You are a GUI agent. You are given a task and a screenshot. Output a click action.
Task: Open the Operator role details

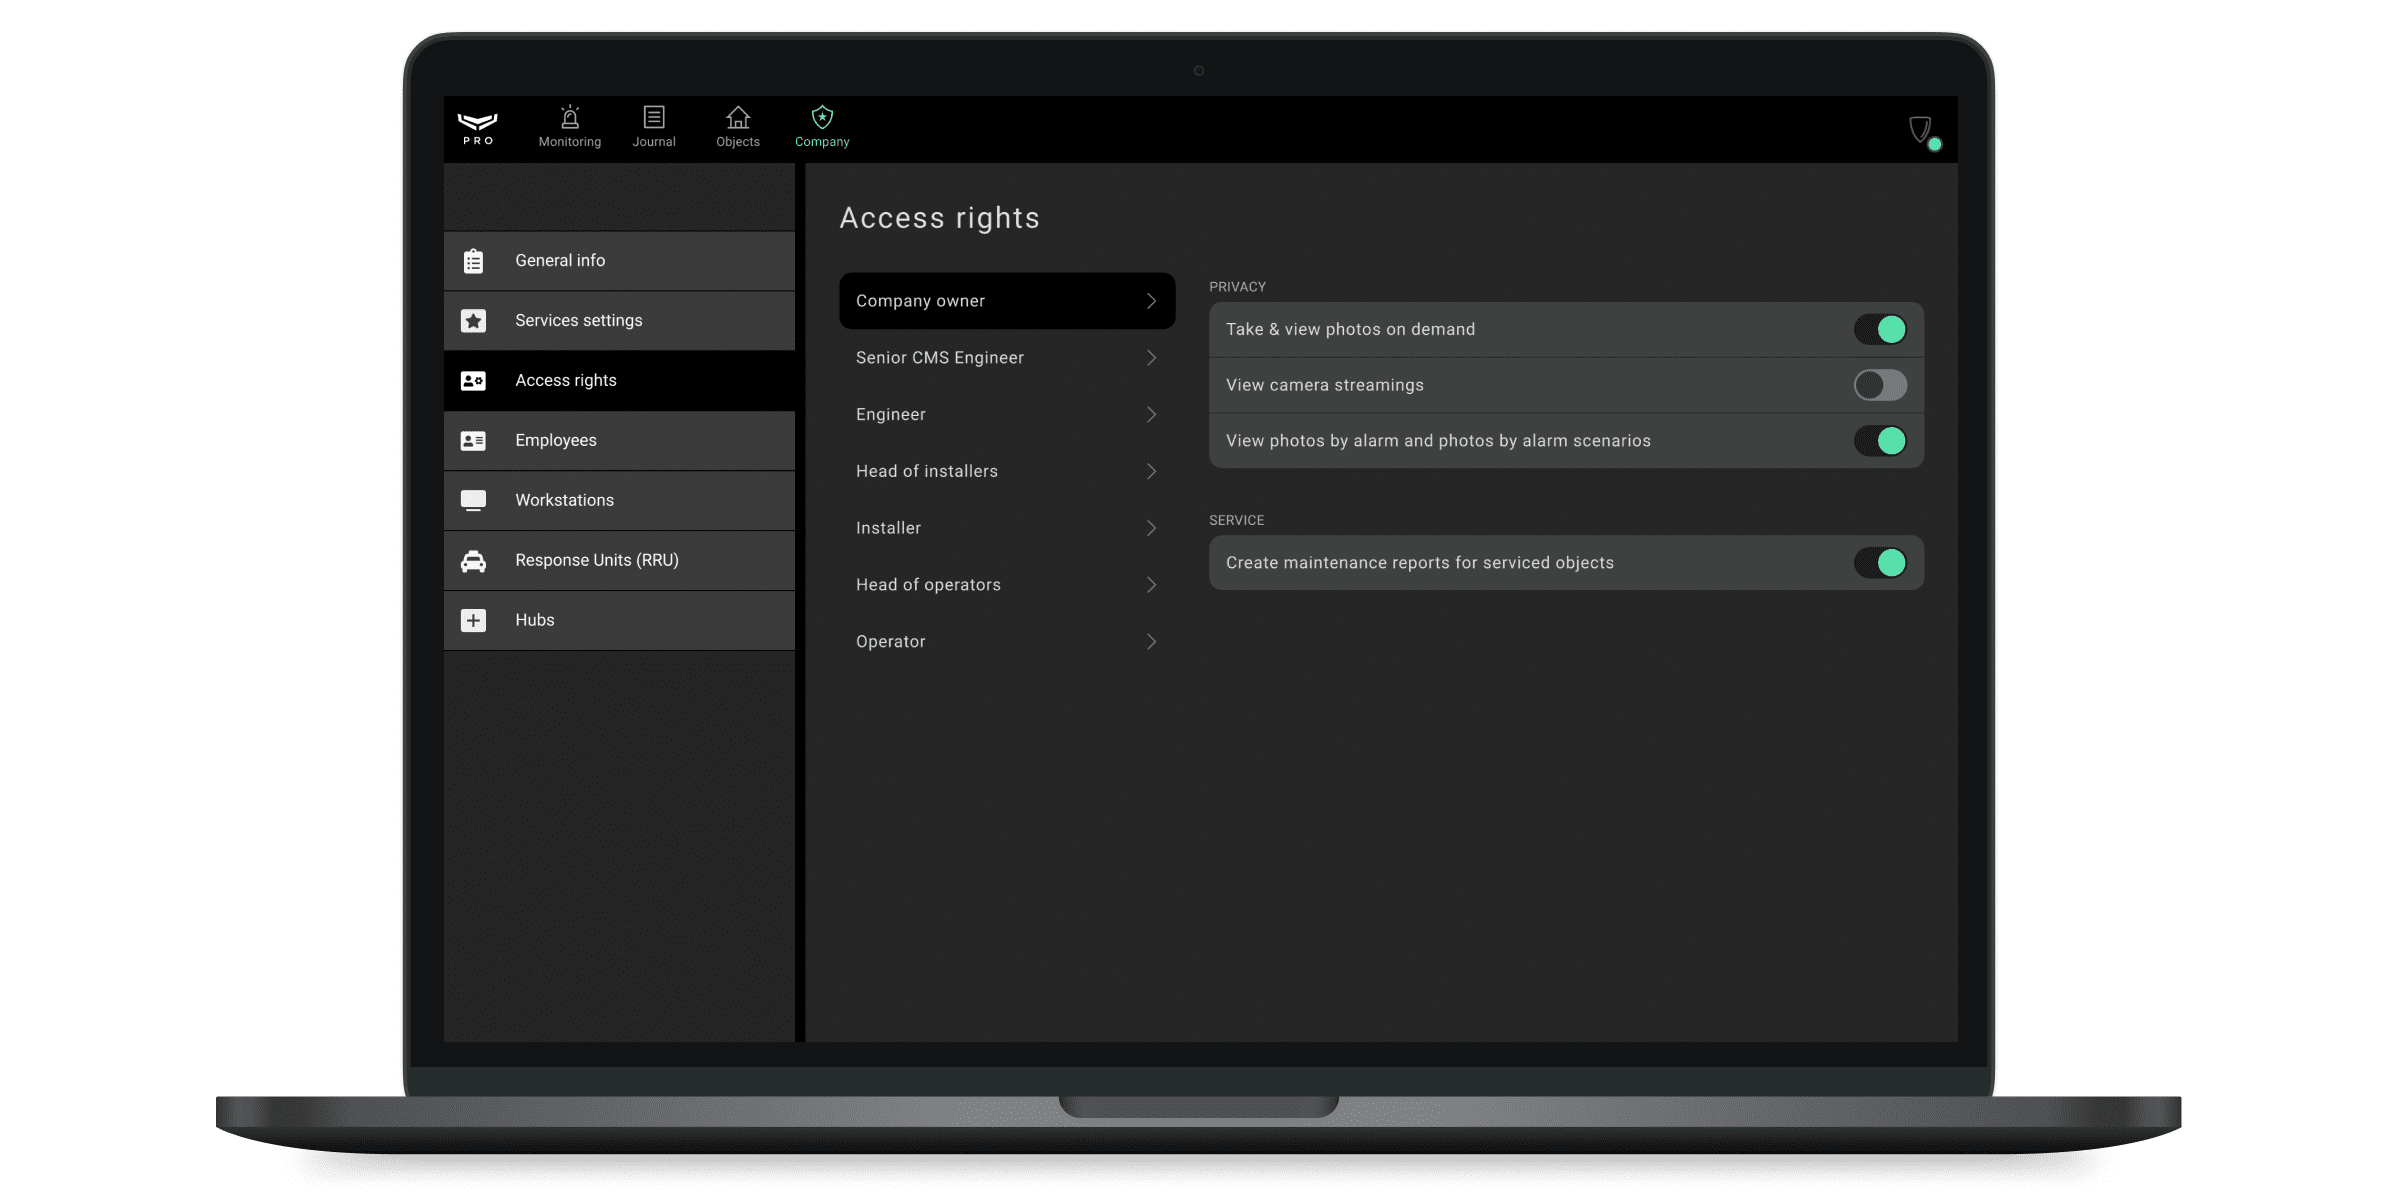coord(1006,641)
